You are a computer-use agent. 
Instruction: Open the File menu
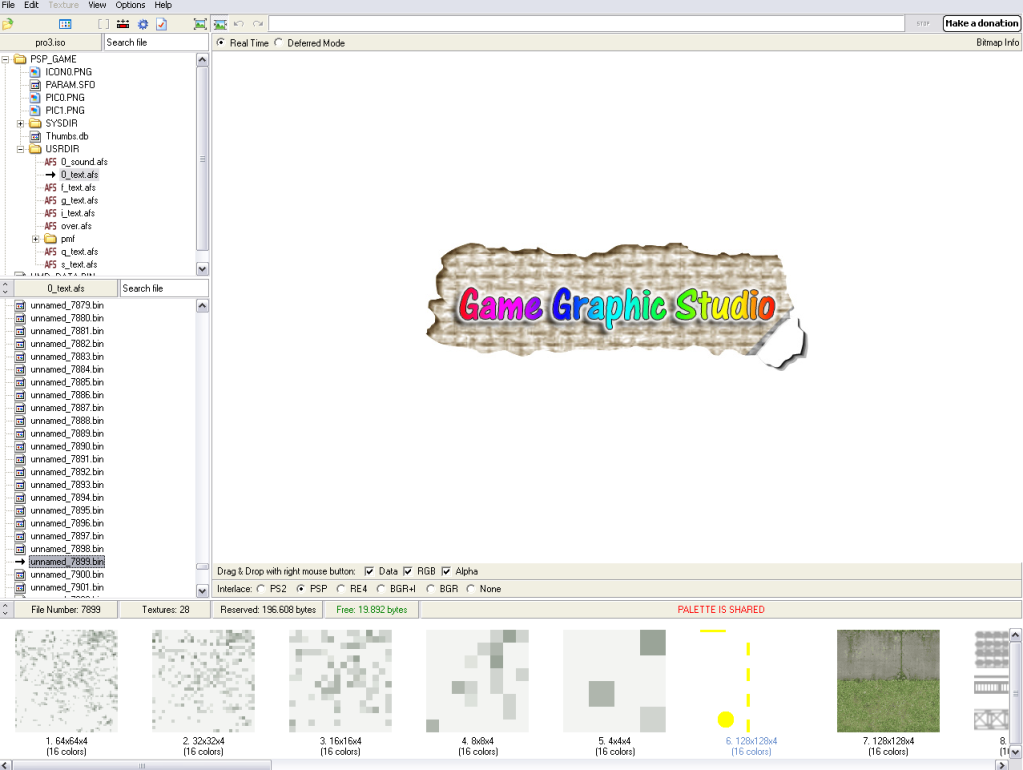pyautogui.click(x=8, y=5)
